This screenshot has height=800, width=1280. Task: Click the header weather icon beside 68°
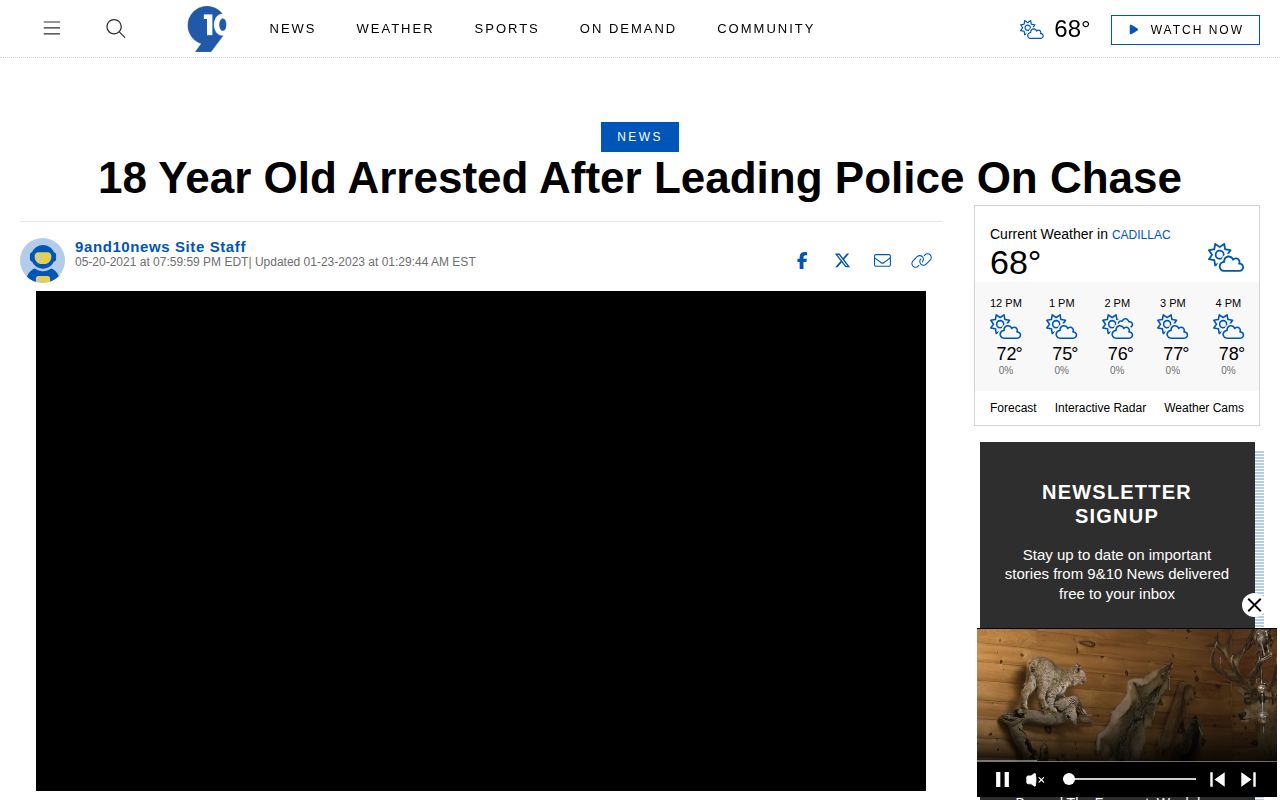click(x=1032, y=29)
